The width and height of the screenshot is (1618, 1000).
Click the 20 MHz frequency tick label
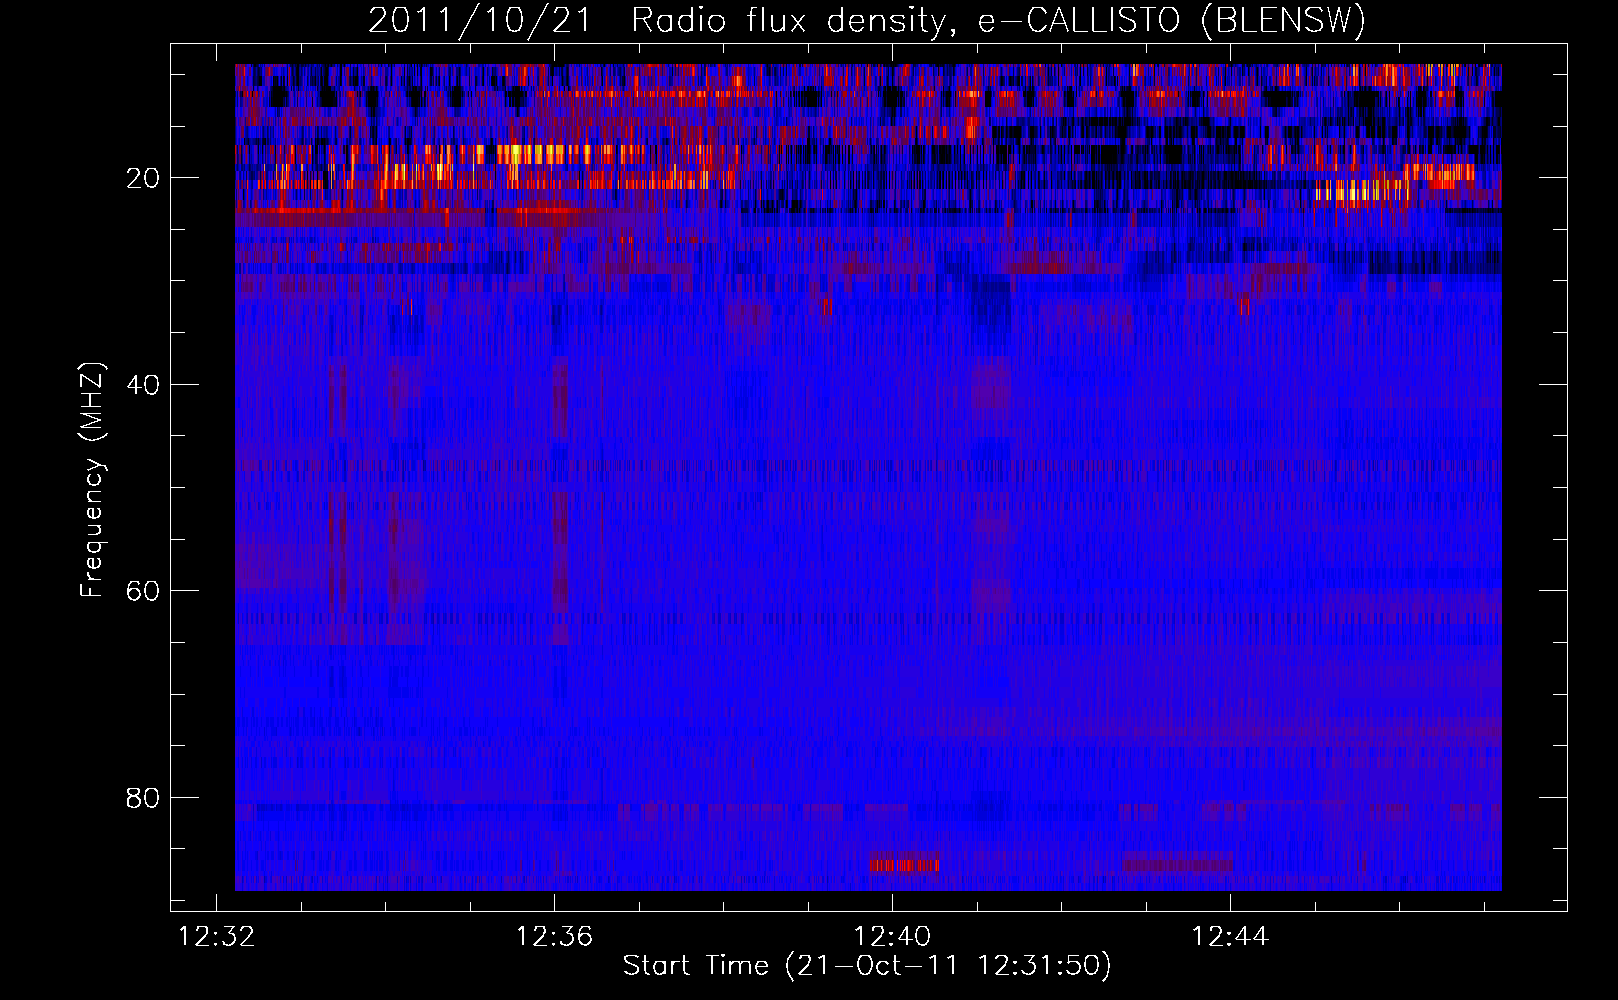pyautogui.click(x=143, y=178)
